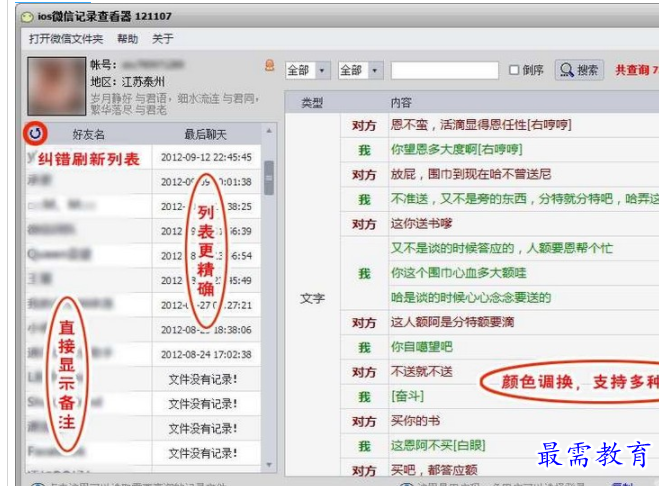Select the message 这你送书嗲

pyautogui.click(x=422, y=224)
